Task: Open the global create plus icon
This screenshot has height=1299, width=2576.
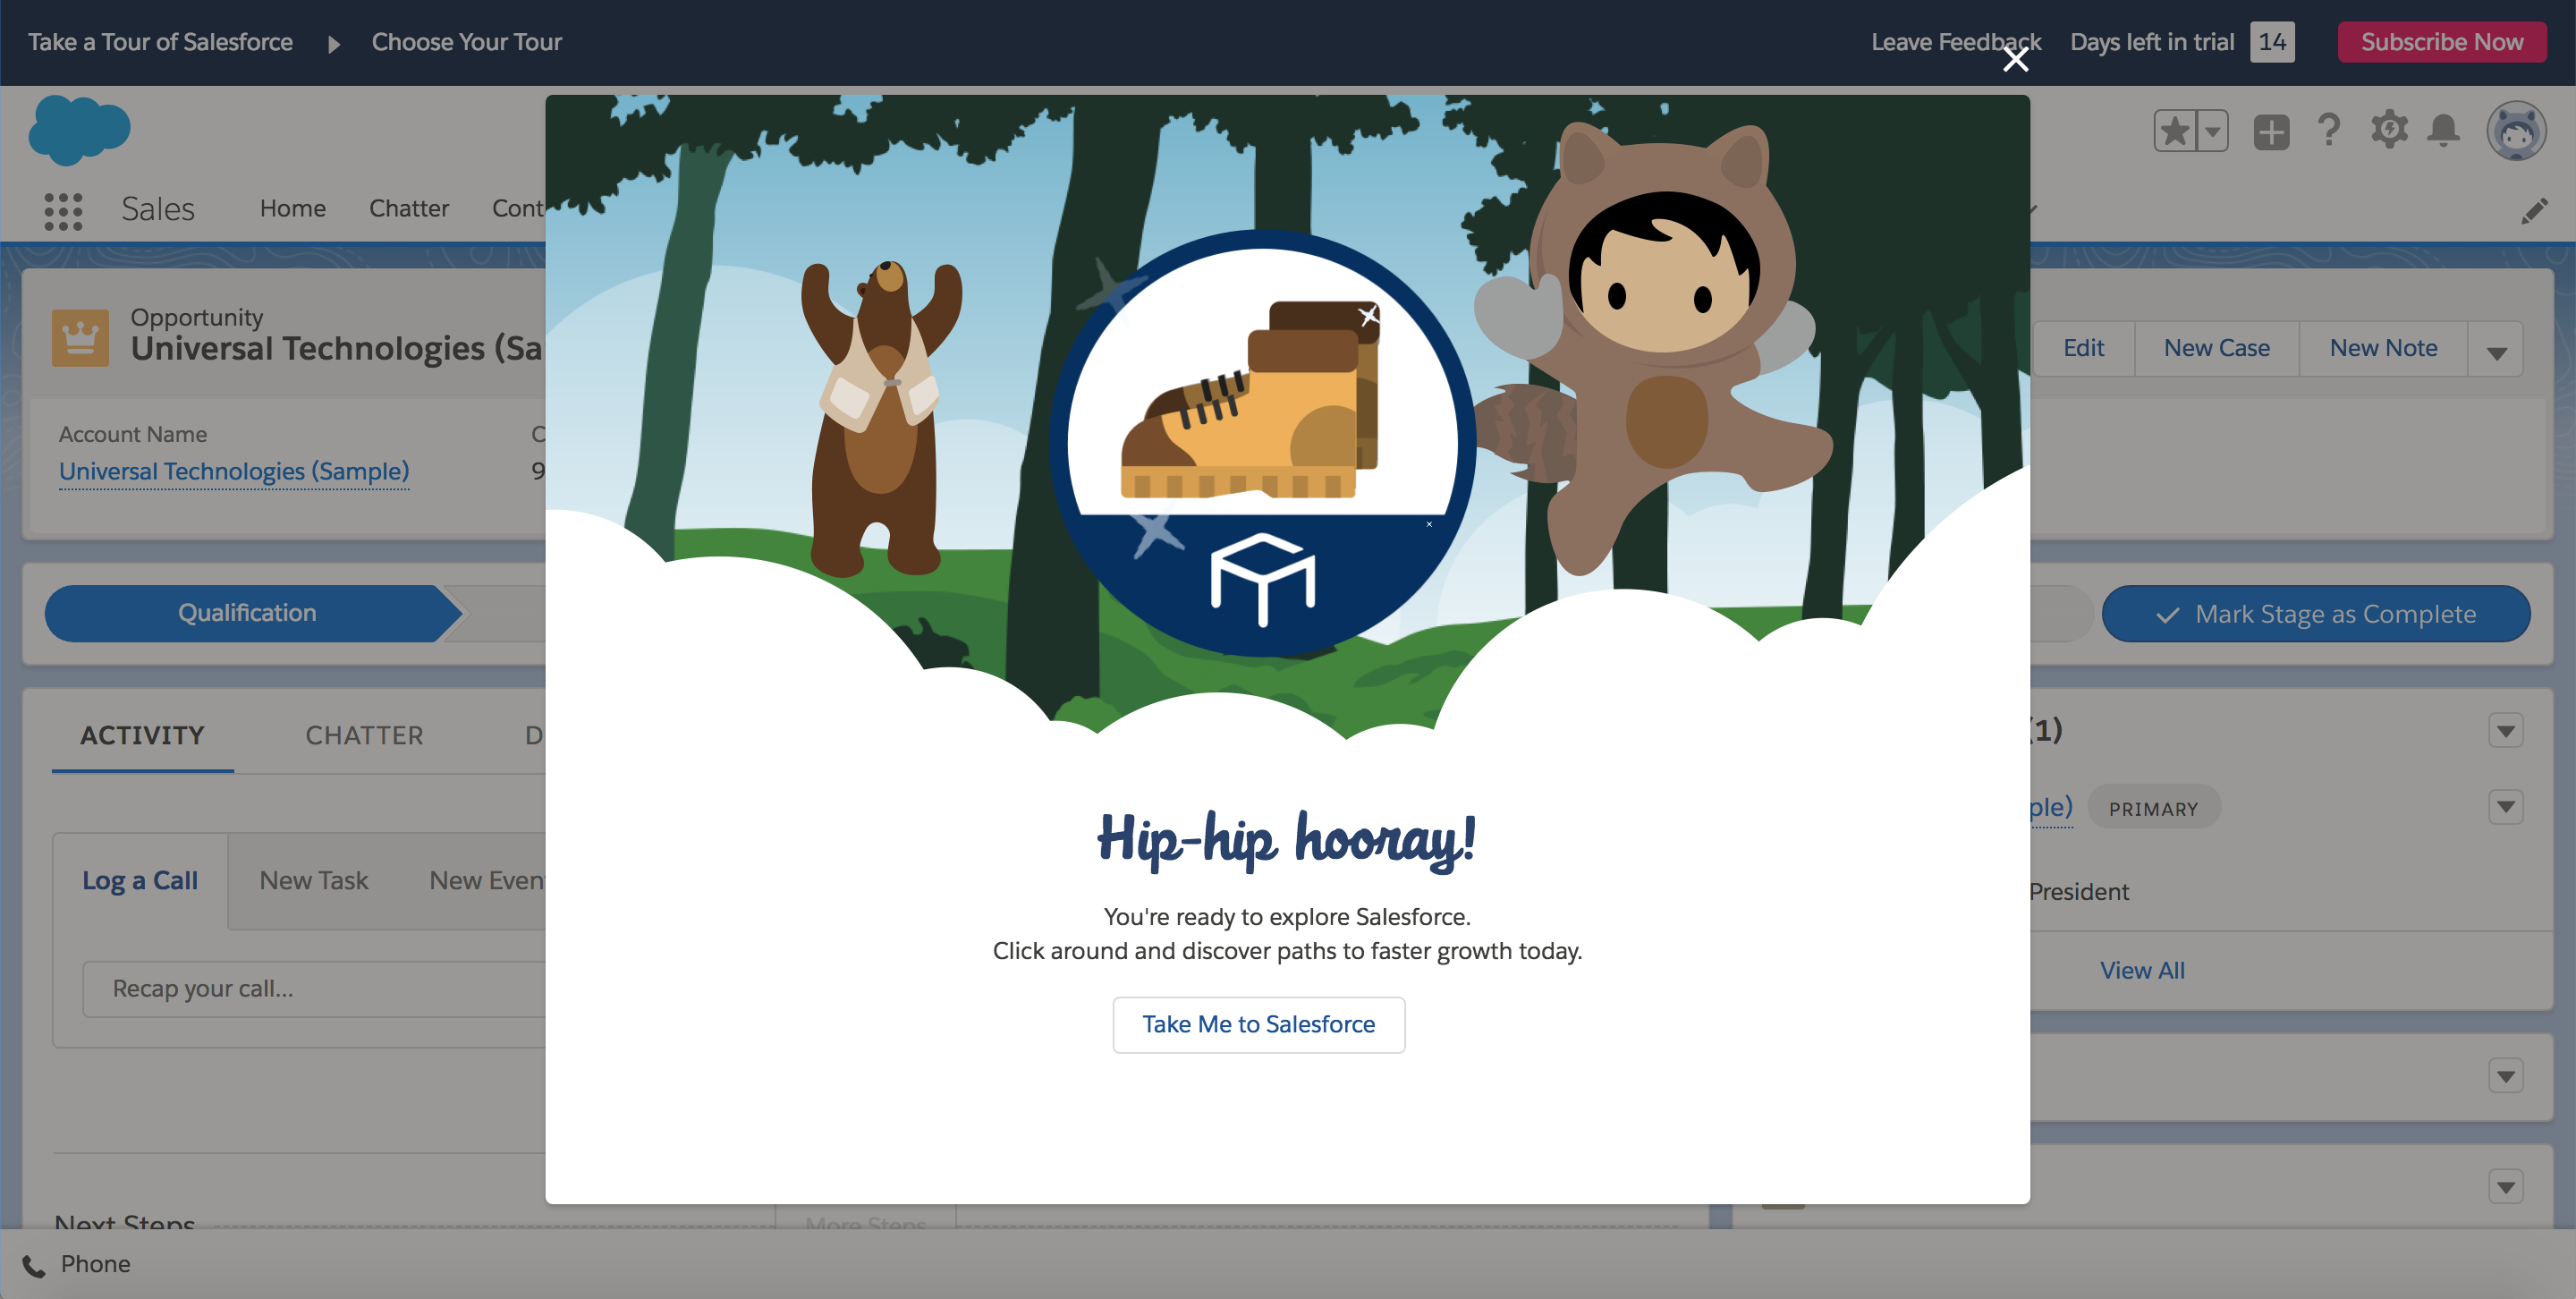Action: pyautogui.click(x=2271, y=131)
